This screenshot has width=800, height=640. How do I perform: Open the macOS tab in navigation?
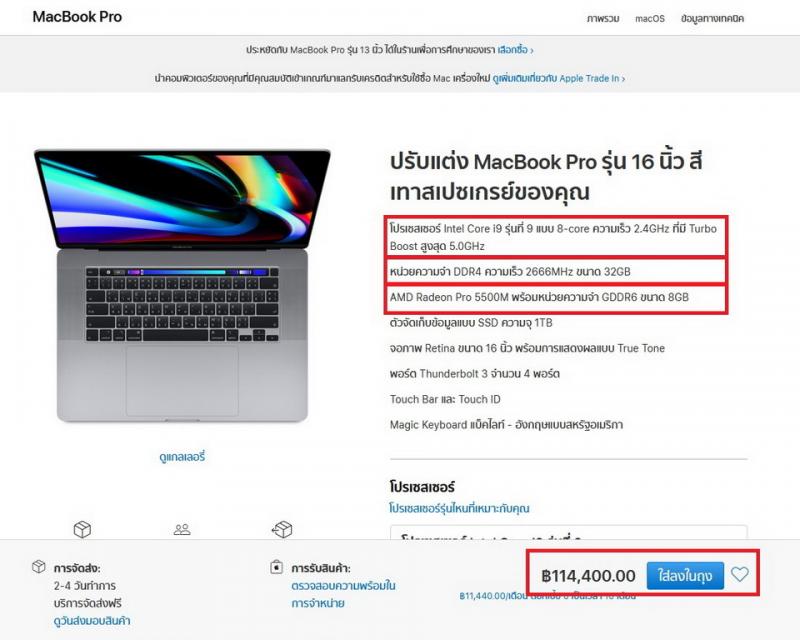click(x=649, y=19)
